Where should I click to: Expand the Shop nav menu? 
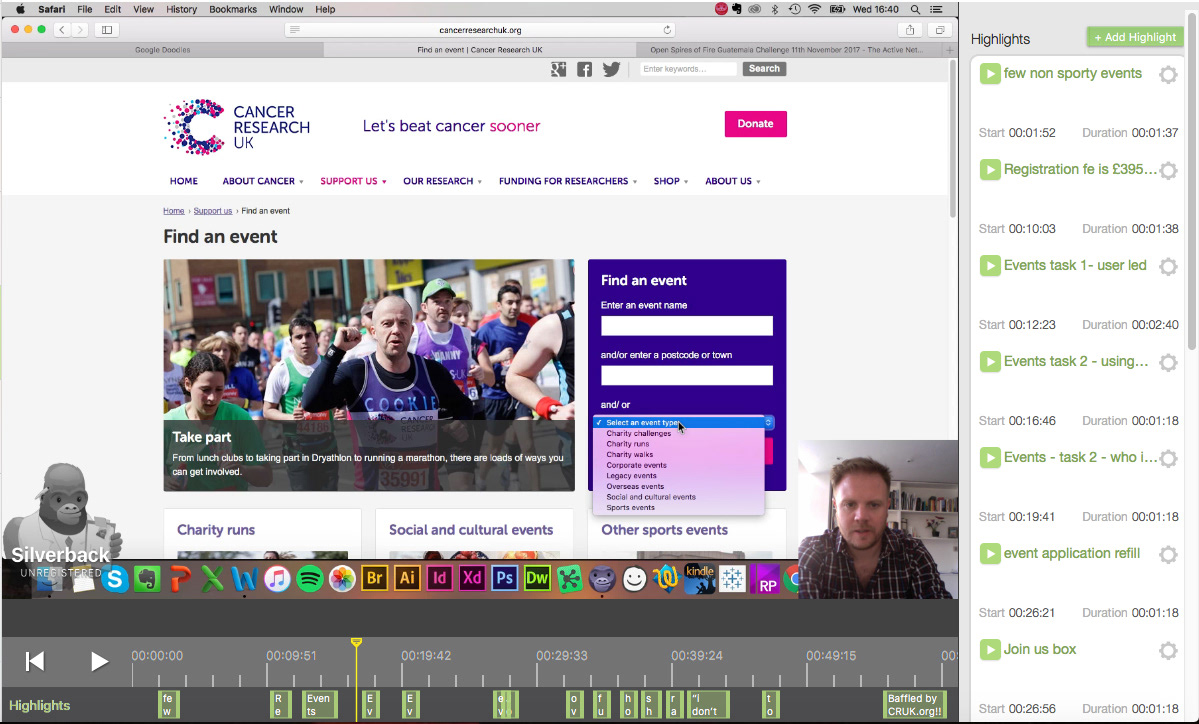tap(671, 181)
